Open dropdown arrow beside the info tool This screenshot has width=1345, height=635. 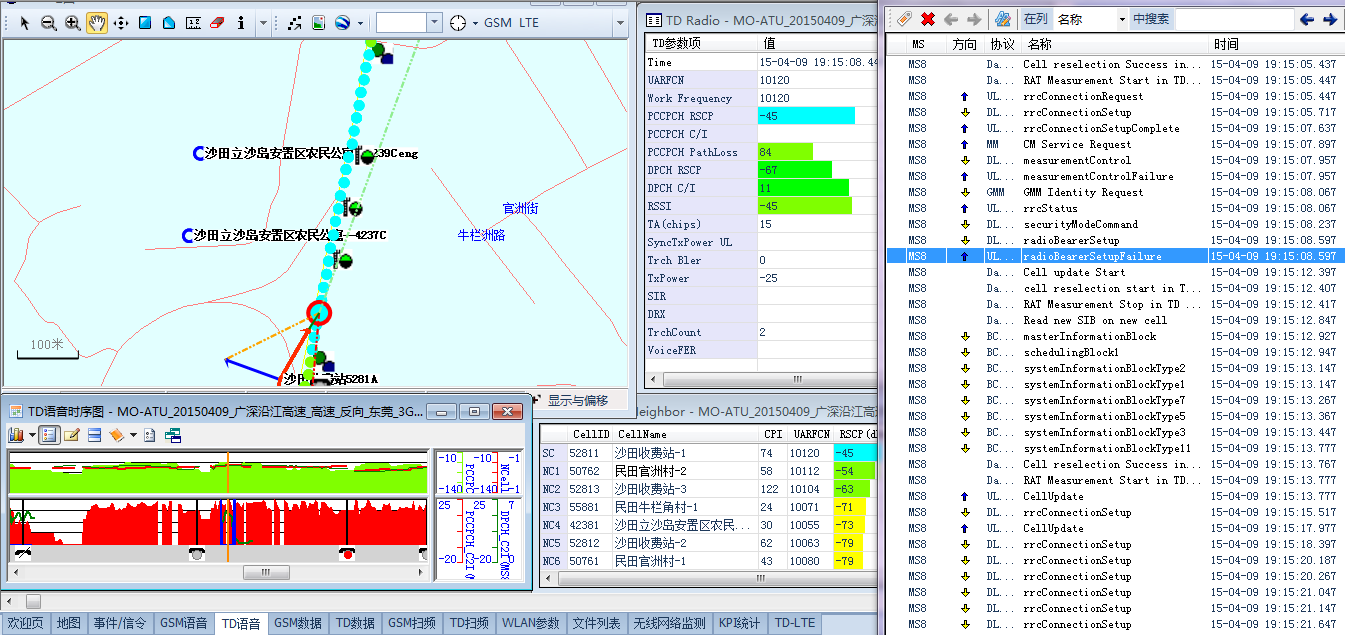262,22
